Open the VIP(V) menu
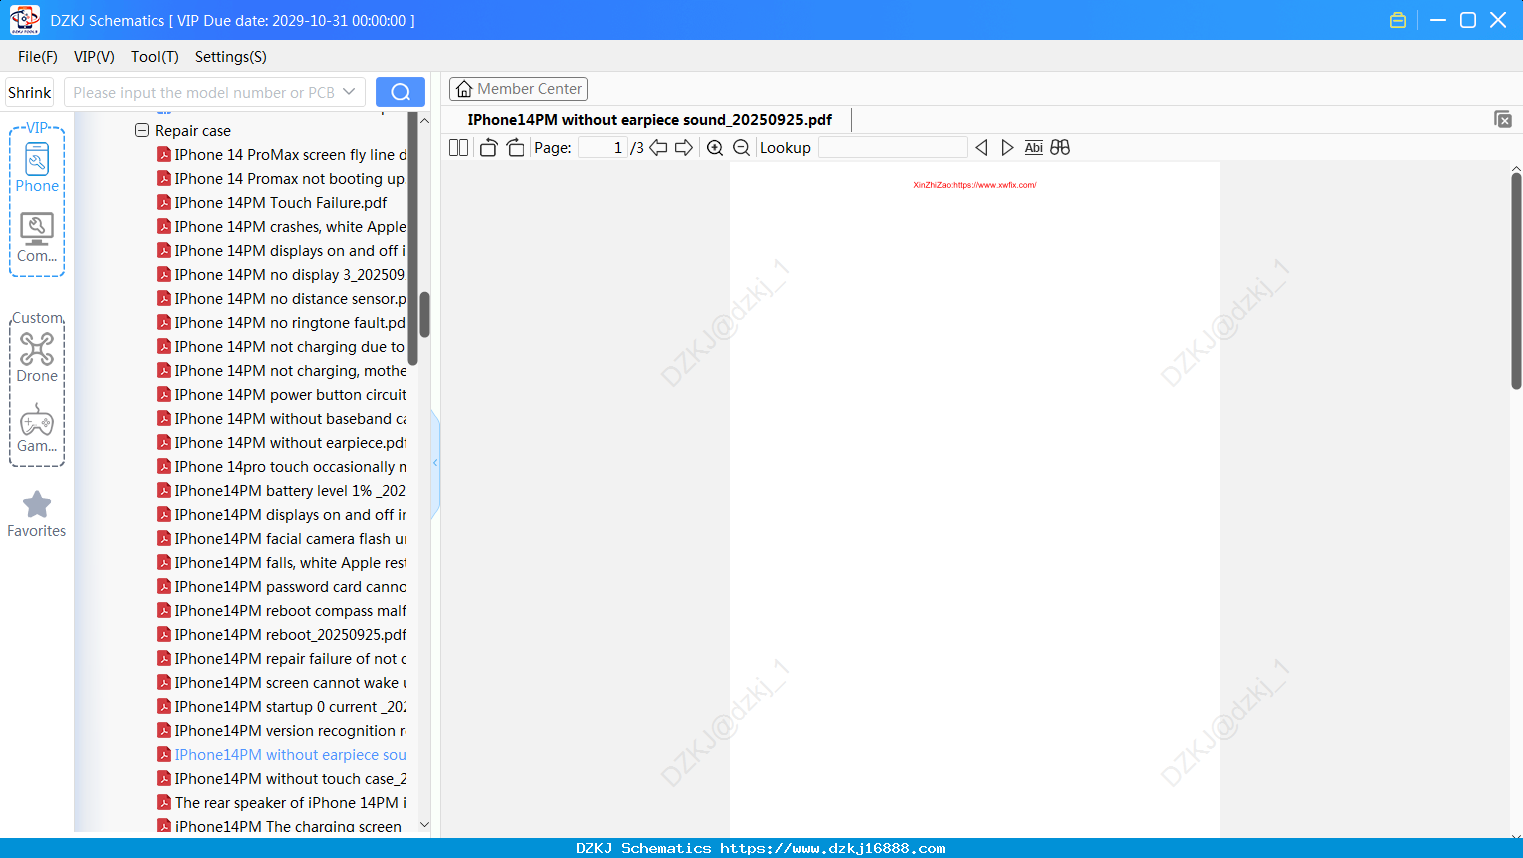 [94, 57]
